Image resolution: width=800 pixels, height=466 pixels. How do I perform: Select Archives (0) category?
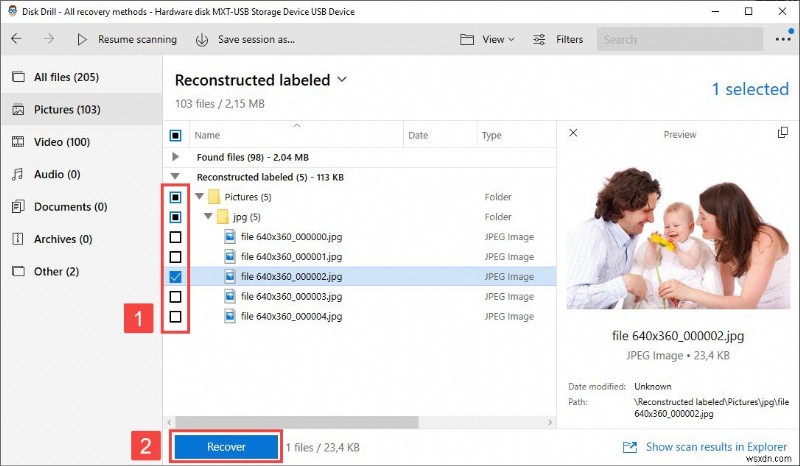pyautogui.click(x=82, y=239)
